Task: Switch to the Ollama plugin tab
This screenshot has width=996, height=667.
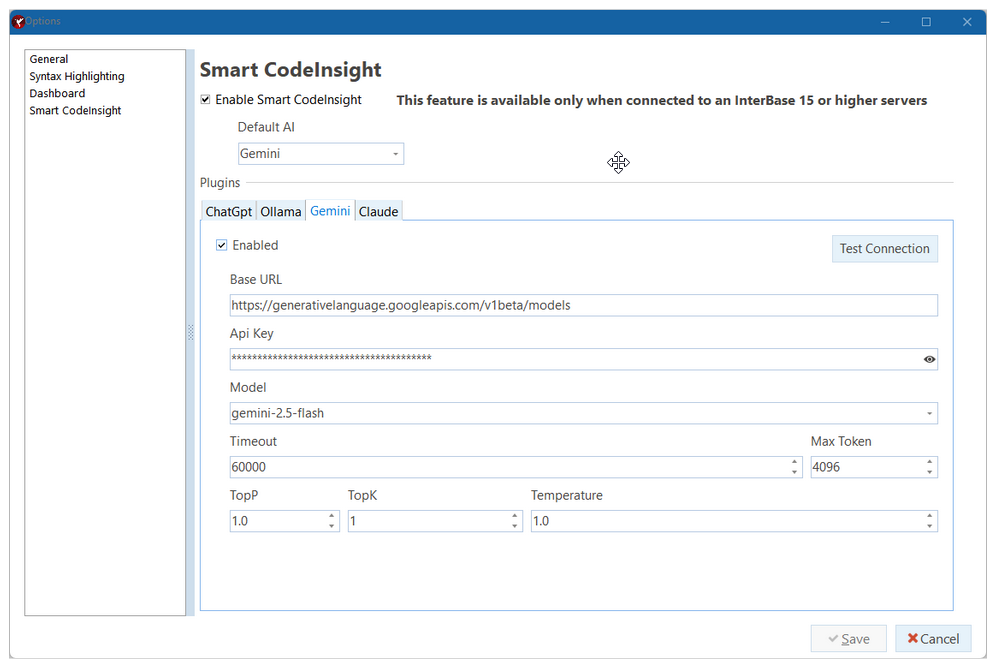Action: tap(281, 212)
